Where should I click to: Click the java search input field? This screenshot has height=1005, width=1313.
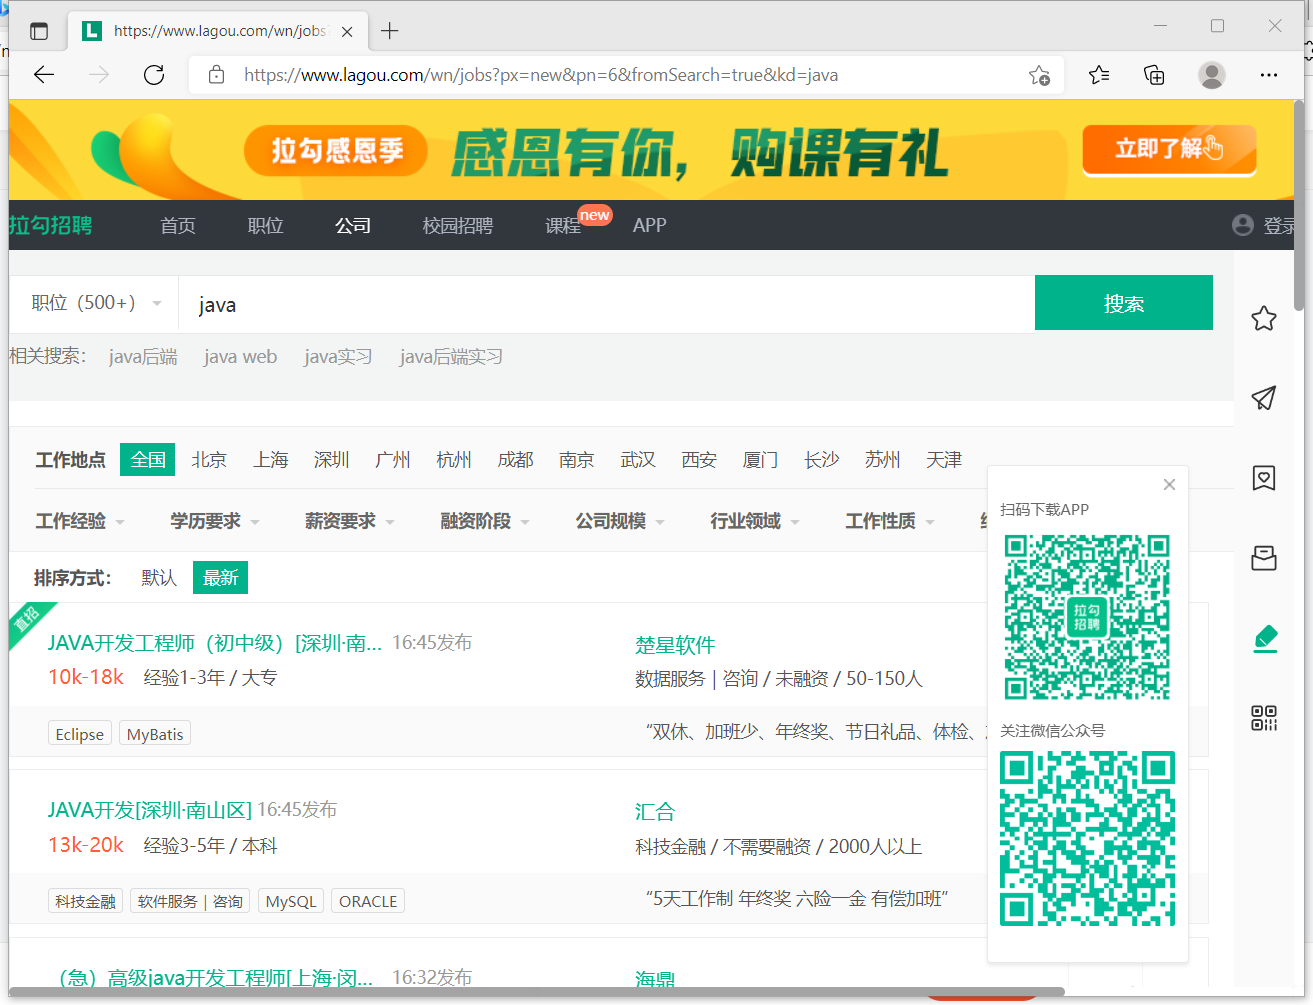coord(606,304)
